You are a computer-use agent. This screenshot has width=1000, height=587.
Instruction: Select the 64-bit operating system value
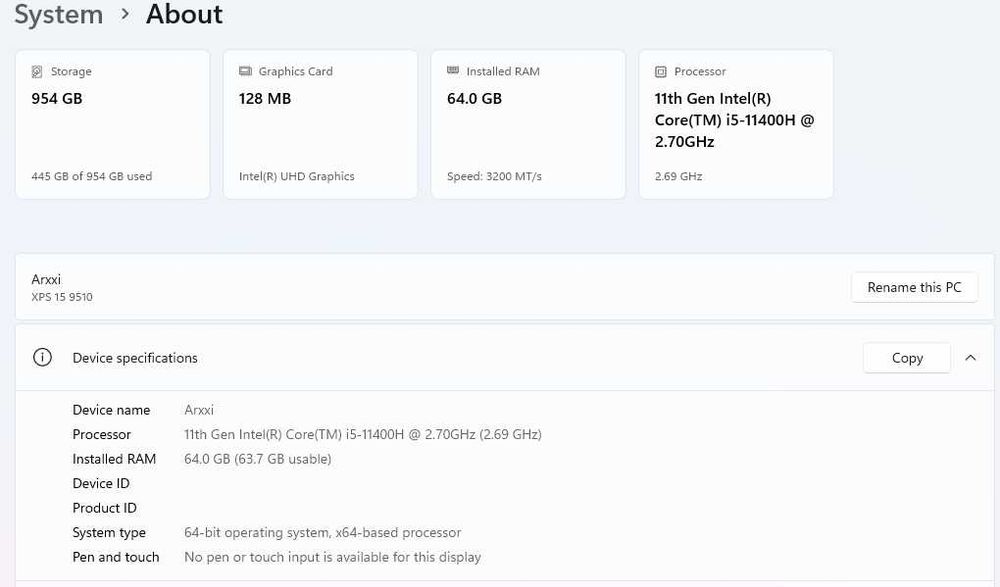pyautogui.click(x=322, y=533)
